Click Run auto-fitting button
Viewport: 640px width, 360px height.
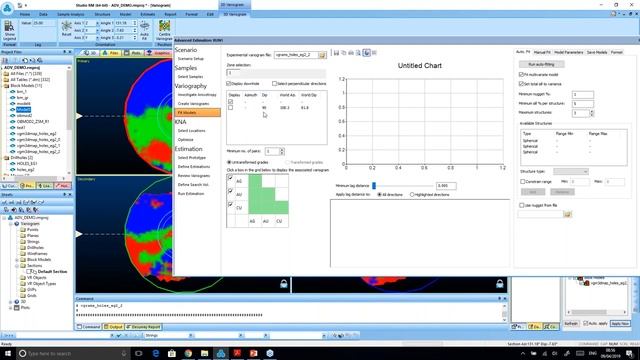click(541, 64)
